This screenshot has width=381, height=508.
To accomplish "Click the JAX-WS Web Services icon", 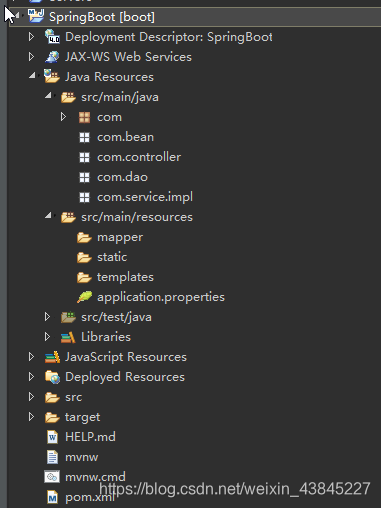I will [52, 57].
